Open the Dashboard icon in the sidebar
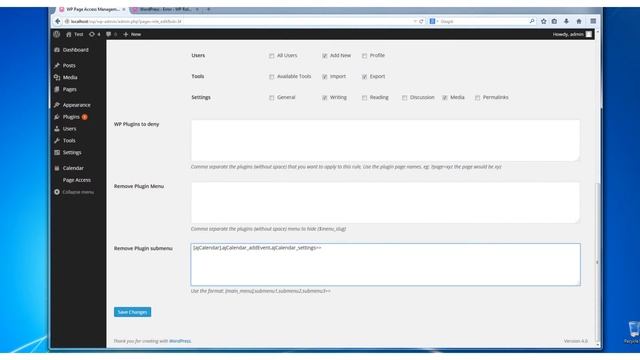This screenshot has width=640, height=360. (57, 50)
